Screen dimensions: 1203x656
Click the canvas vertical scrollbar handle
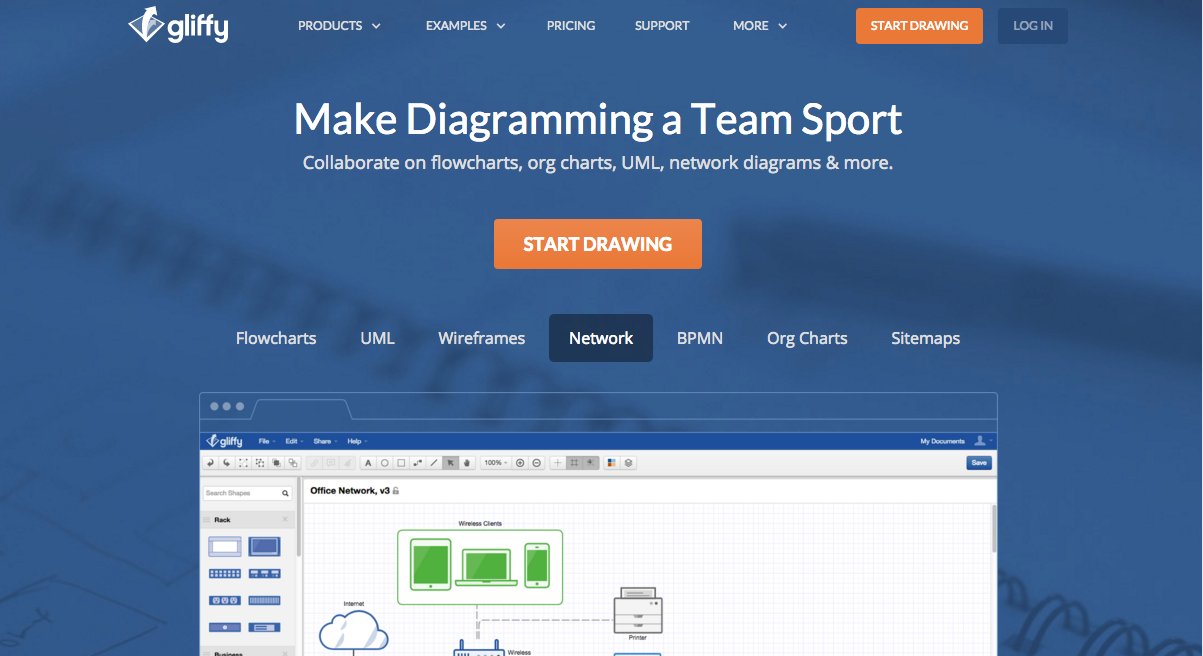click(993, 529)
